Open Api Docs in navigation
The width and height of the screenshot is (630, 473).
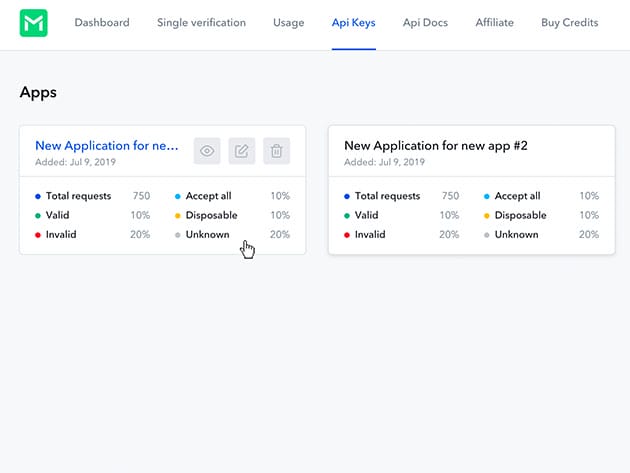tap(425, 23)
